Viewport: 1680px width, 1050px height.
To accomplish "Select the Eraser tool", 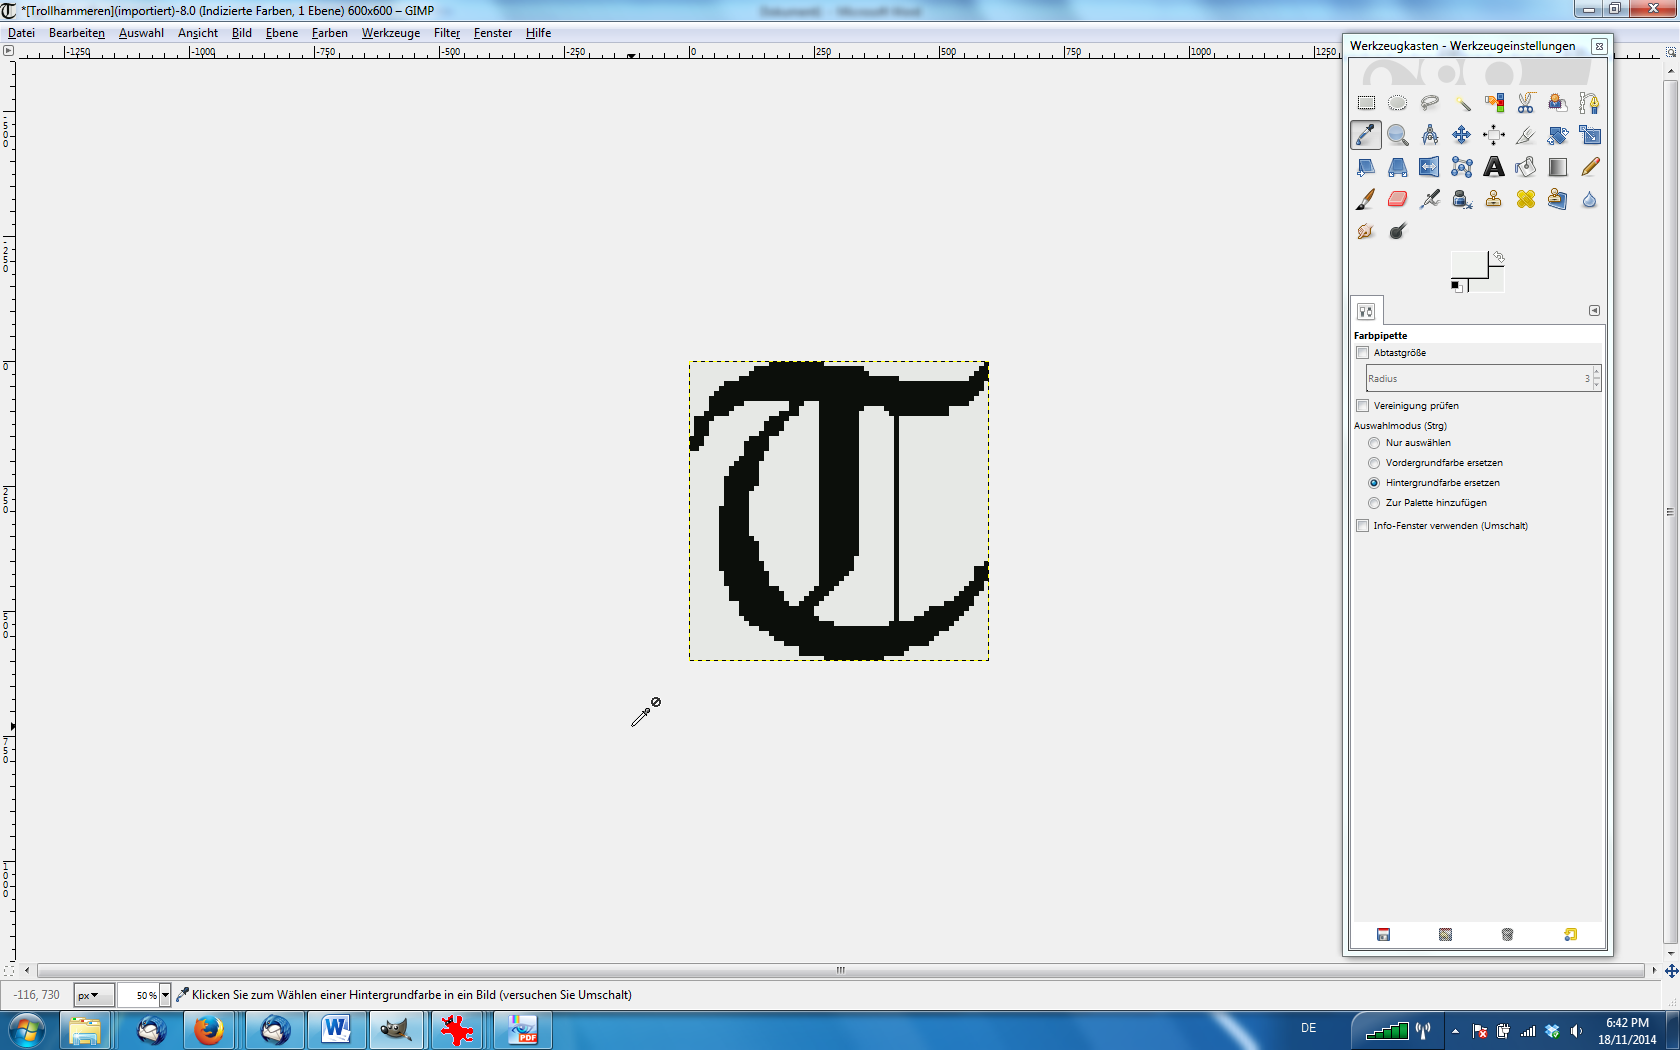I will tap(1397, 199).
